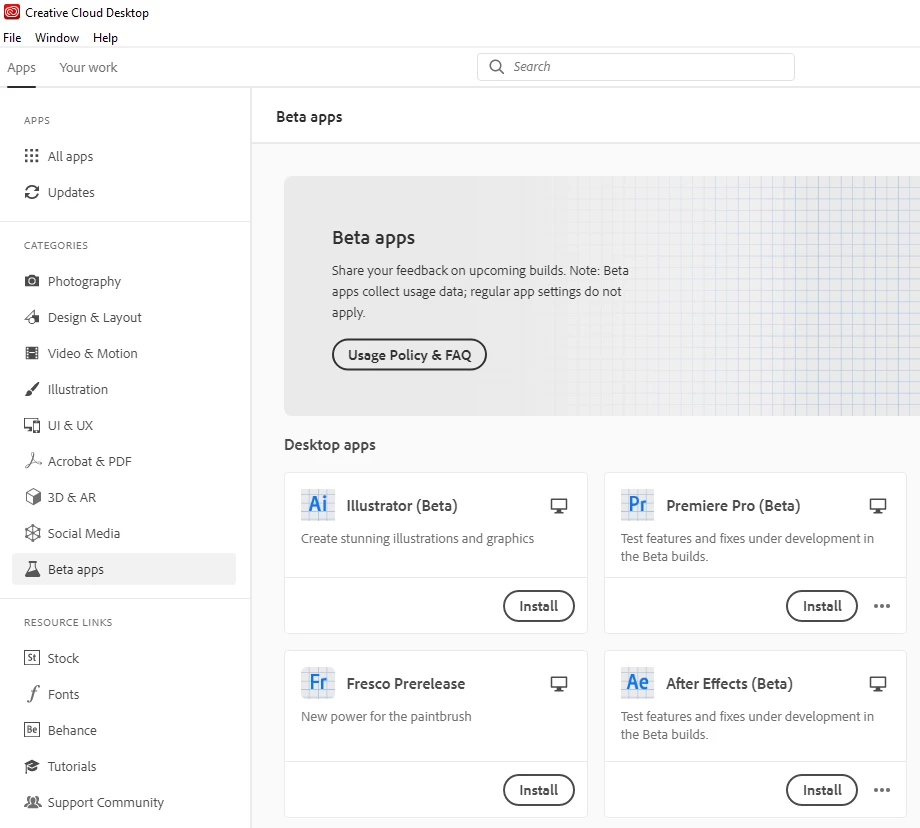Switch to the Your work tab
The height and width of the screenshot is (828, 920).
coord(89,67)
